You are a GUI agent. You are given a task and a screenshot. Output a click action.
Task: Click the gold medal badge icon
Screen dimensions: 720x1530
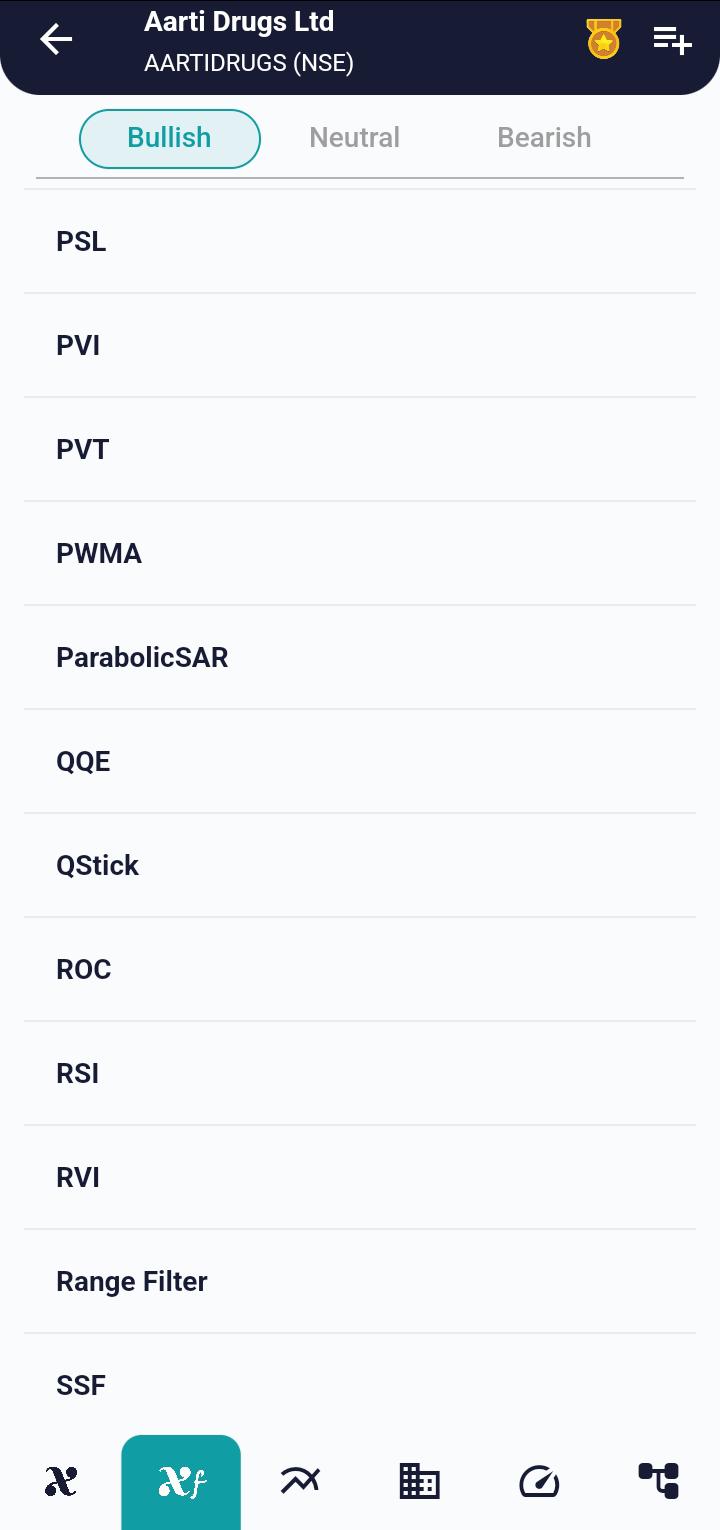click(603, 40)
